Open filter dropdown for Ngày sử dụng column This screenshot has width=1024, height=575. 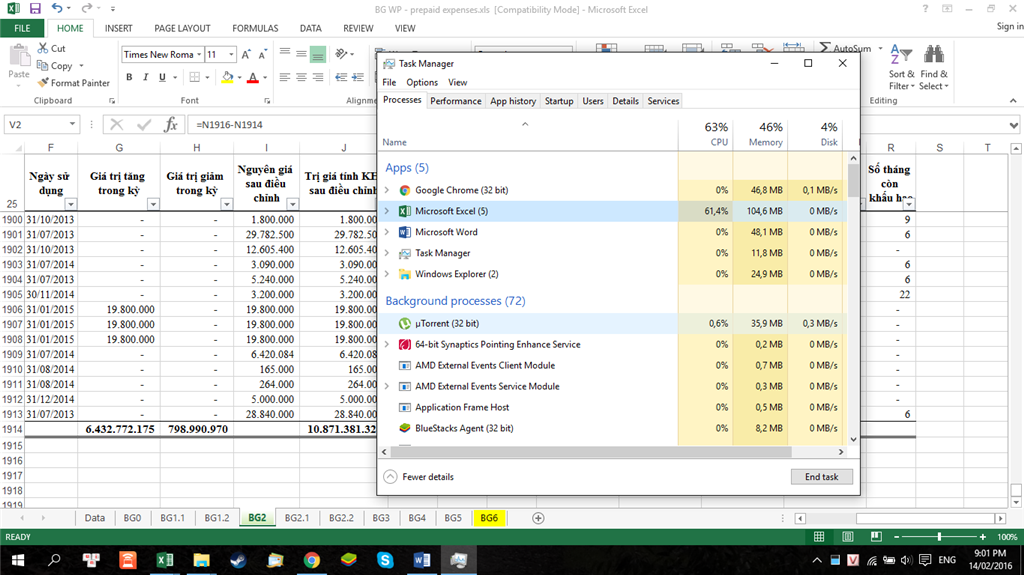tap(71, 204)
